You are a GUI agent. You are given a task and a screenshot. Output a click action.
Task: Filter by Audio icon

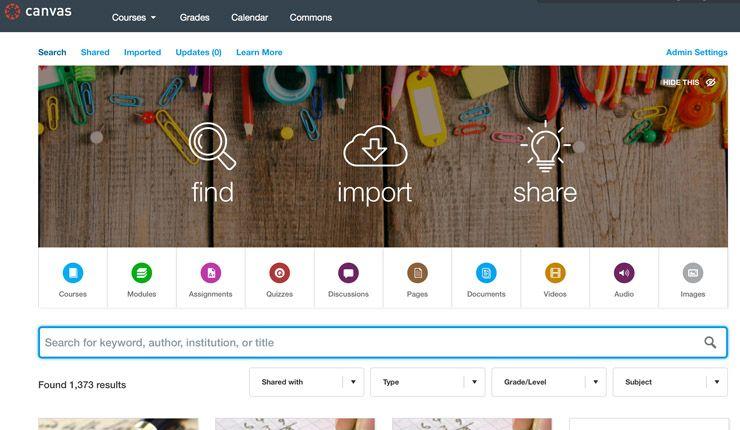pyautogui.click(x=624, y=273)
